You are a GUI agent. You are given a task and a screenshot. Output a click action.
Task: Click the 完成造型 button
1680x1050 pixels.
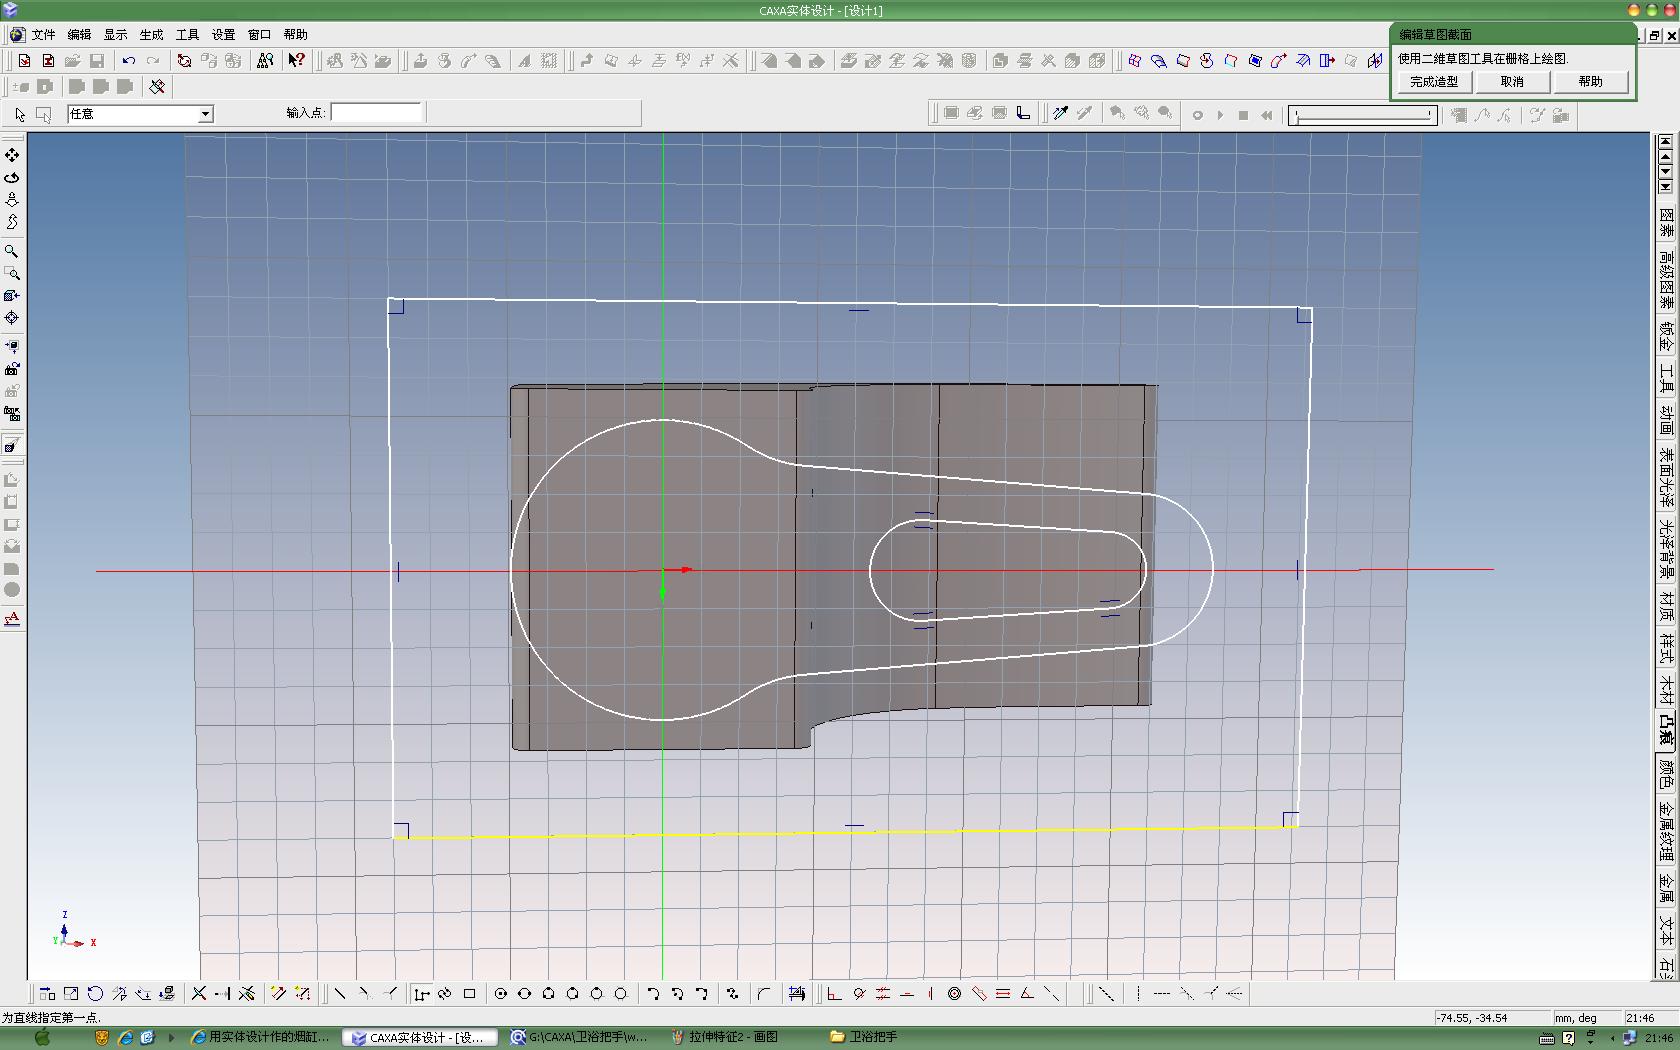tap(1434, 82)
